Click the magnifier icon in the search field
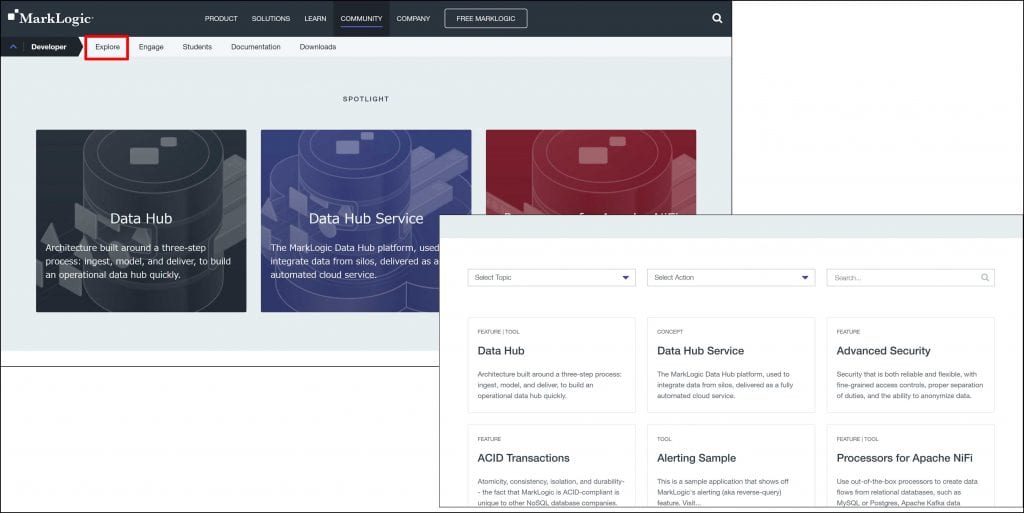Viewport: 1024px width, 513px height. 985,278
